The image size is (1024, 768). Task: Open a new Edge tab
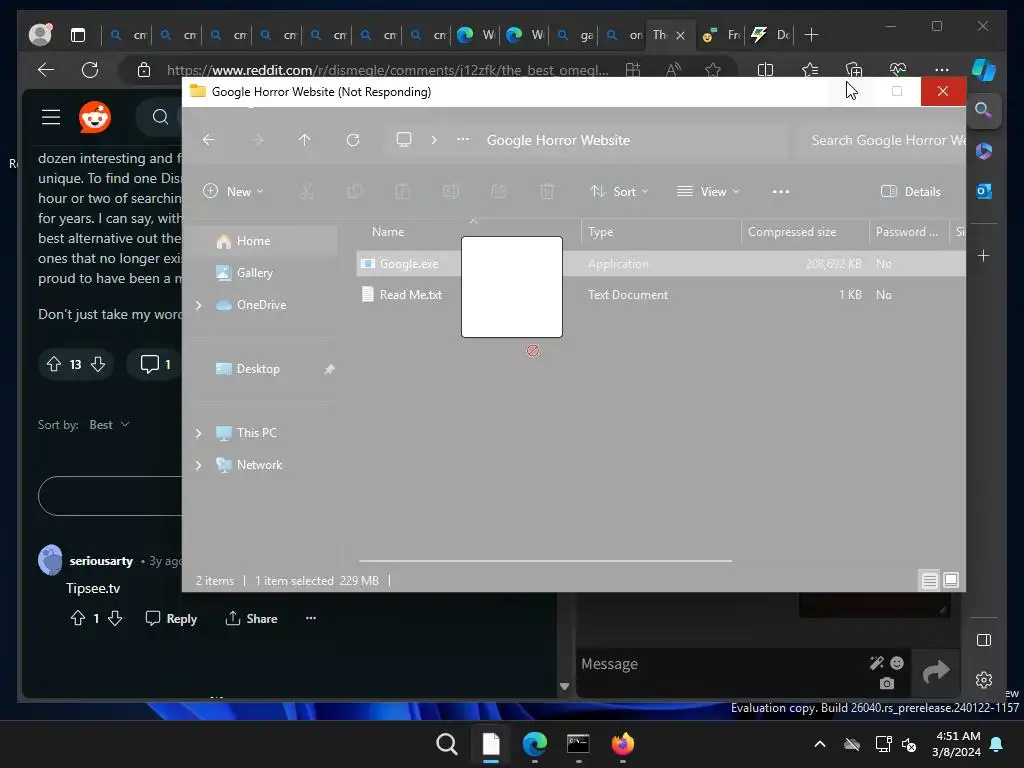click(811, 35)
